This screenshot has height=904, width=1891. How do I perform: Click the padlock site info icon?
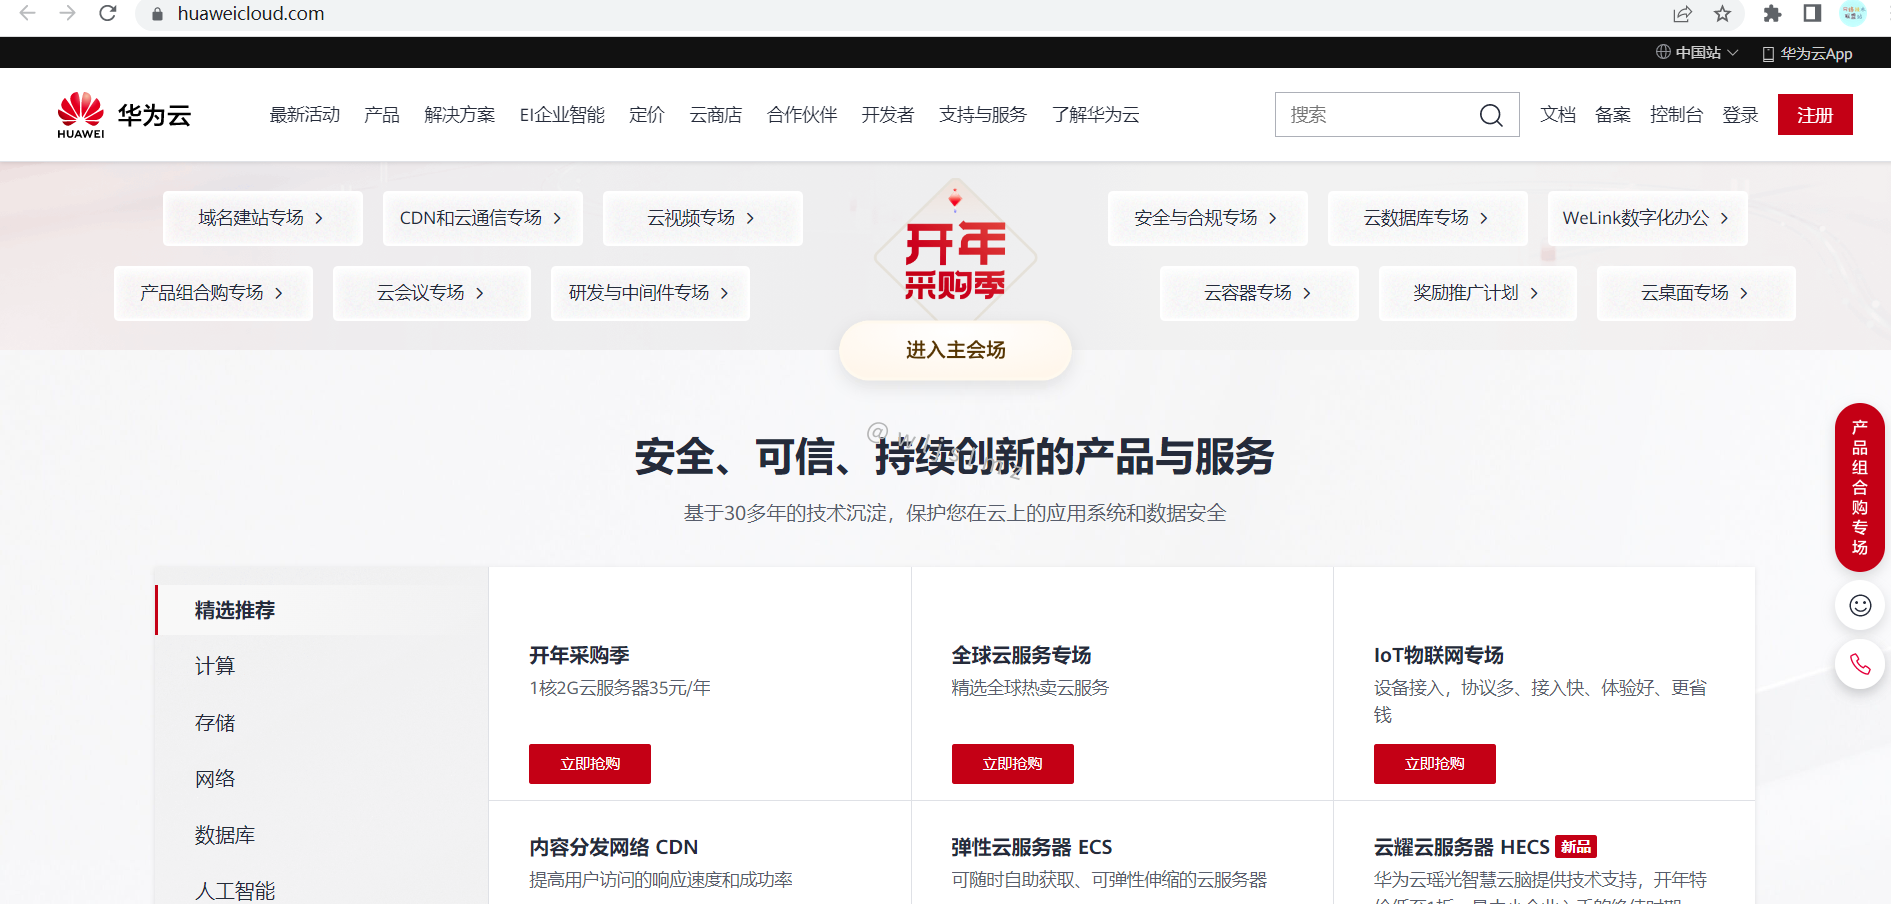coord(157,14)
